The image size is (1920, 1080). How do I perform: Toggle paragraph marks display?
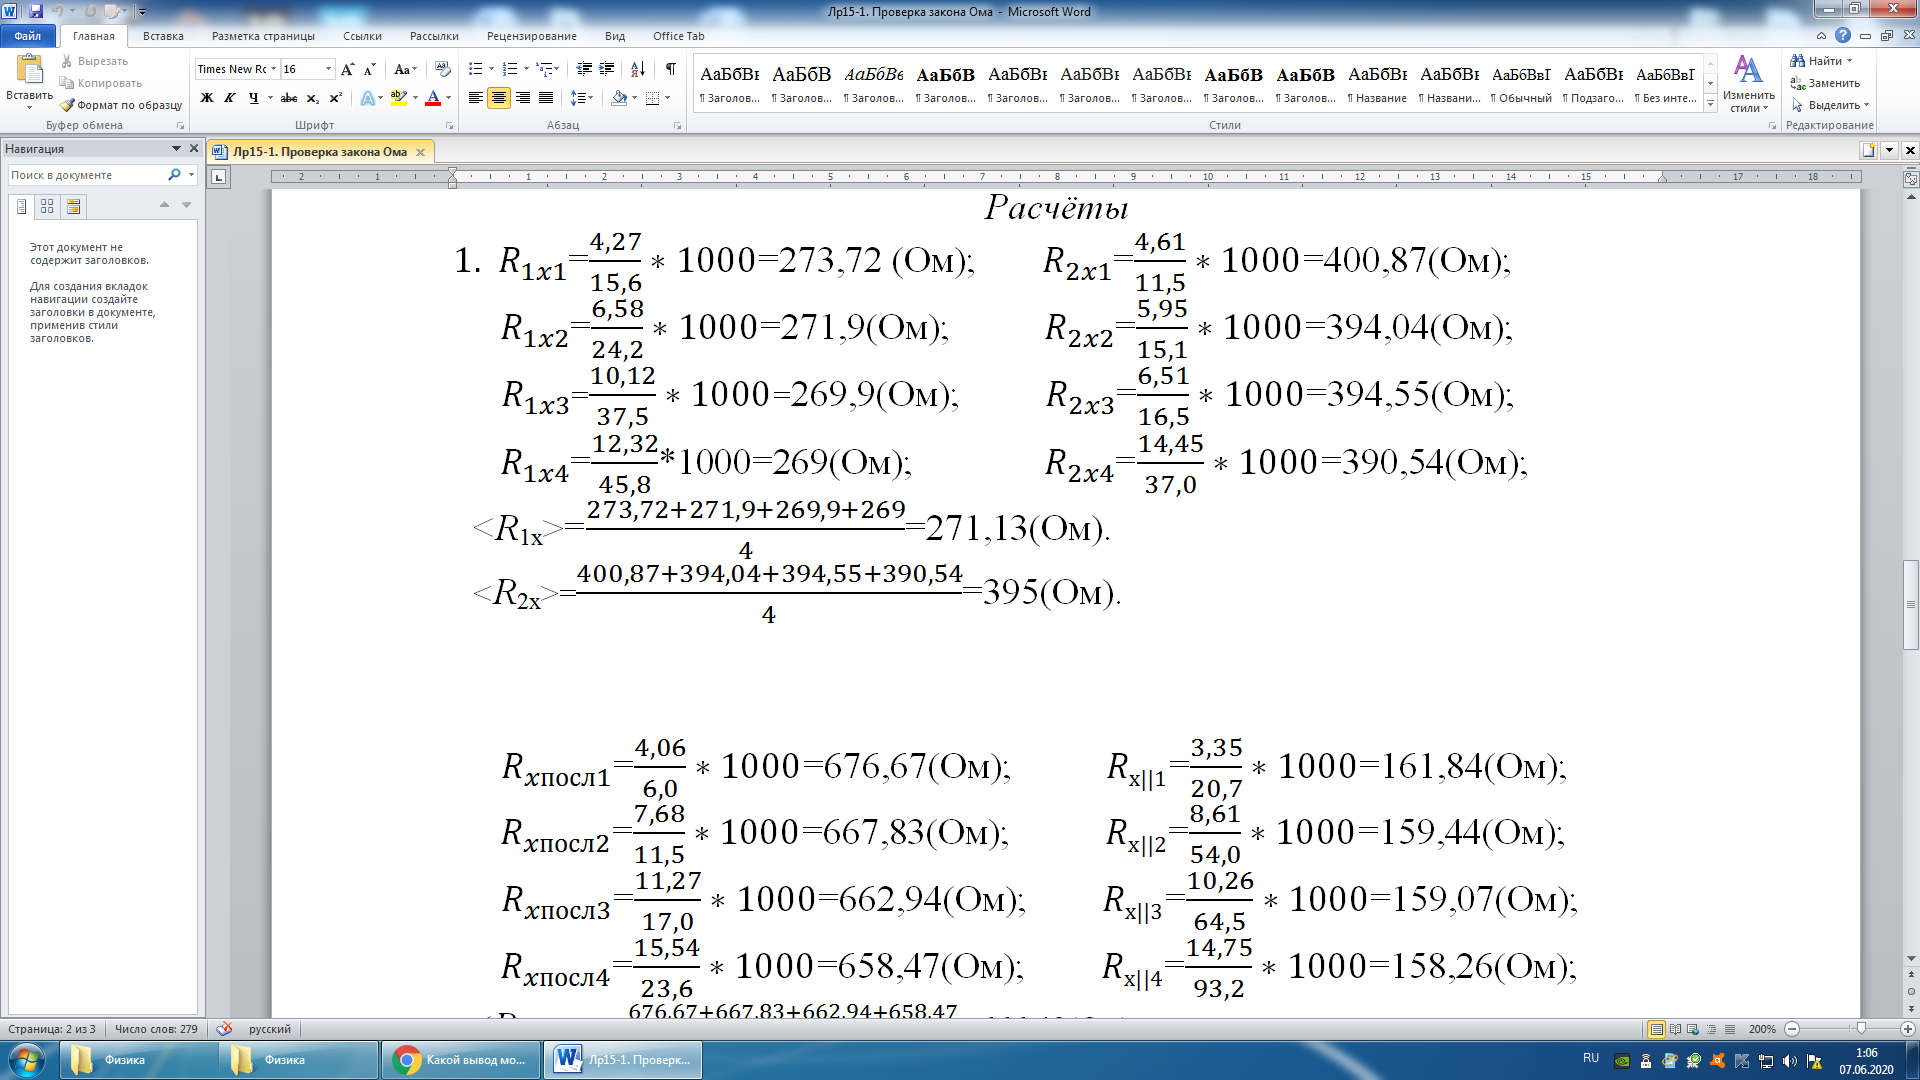click(x=670, y=69)
